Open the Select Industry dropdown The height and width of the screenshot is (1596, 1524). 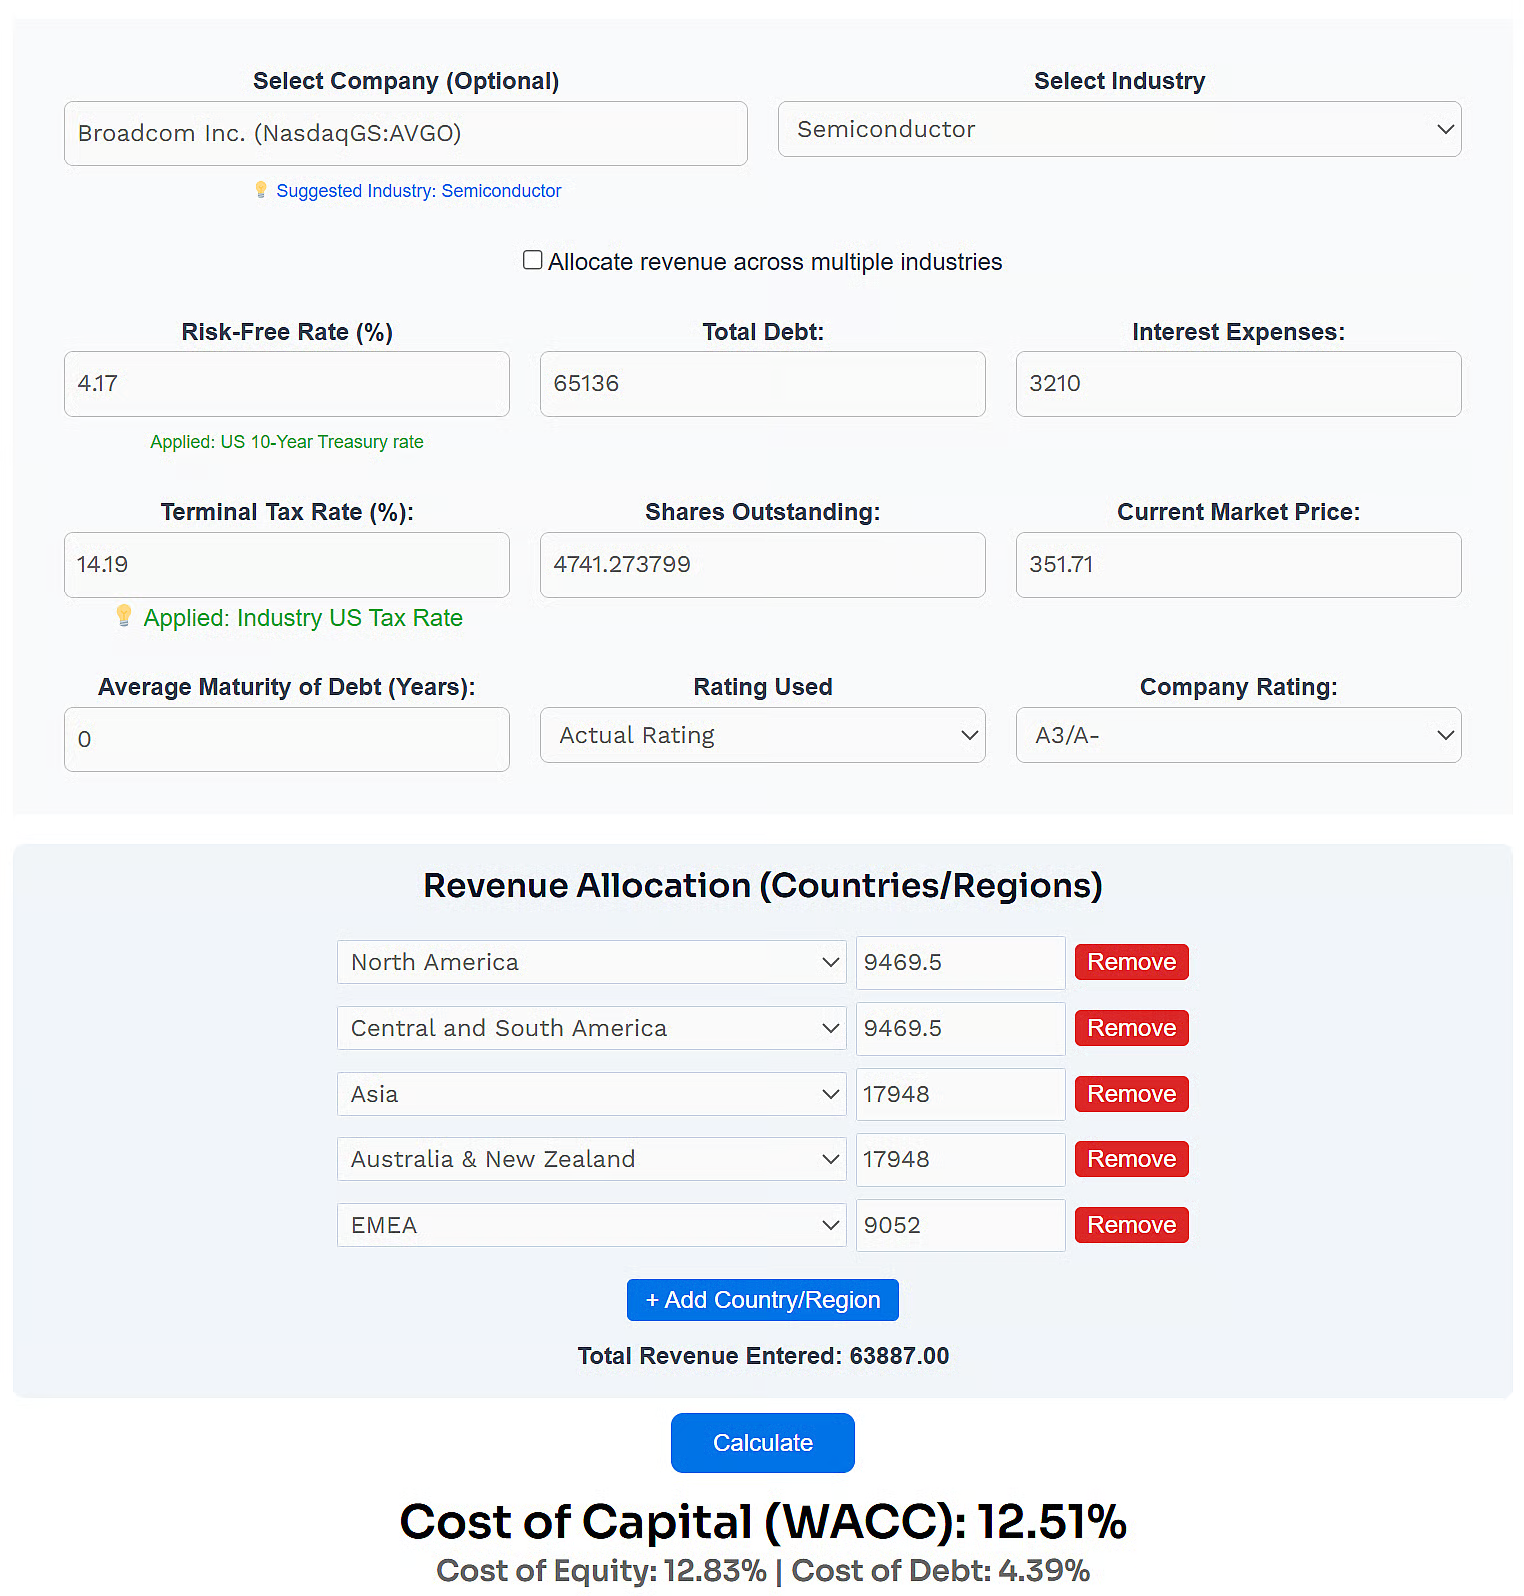1119,129
